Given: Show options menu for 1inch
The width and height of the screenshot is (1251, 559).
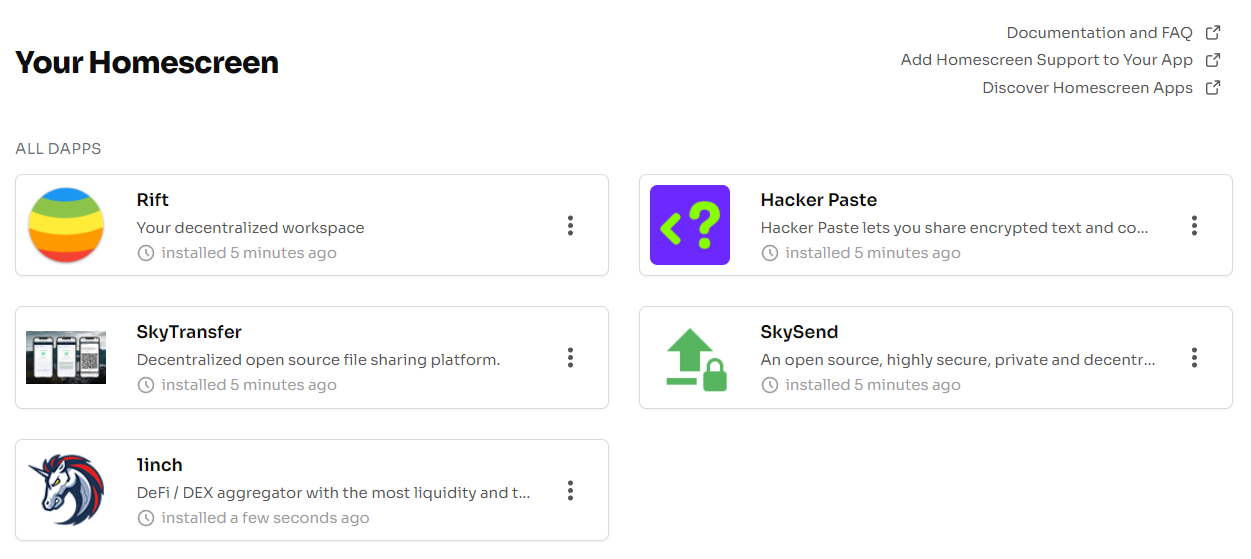Looking at the screenshot, I should tap(570, 490).
